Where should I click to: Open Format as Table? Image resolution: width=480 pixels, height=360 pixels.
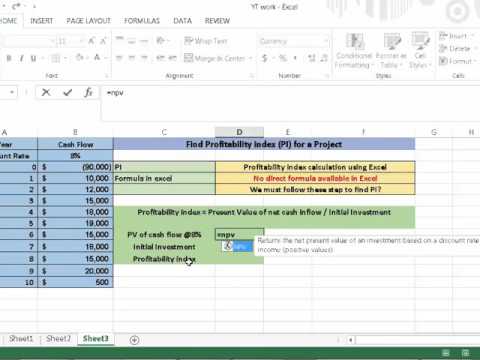click(391, 51)
